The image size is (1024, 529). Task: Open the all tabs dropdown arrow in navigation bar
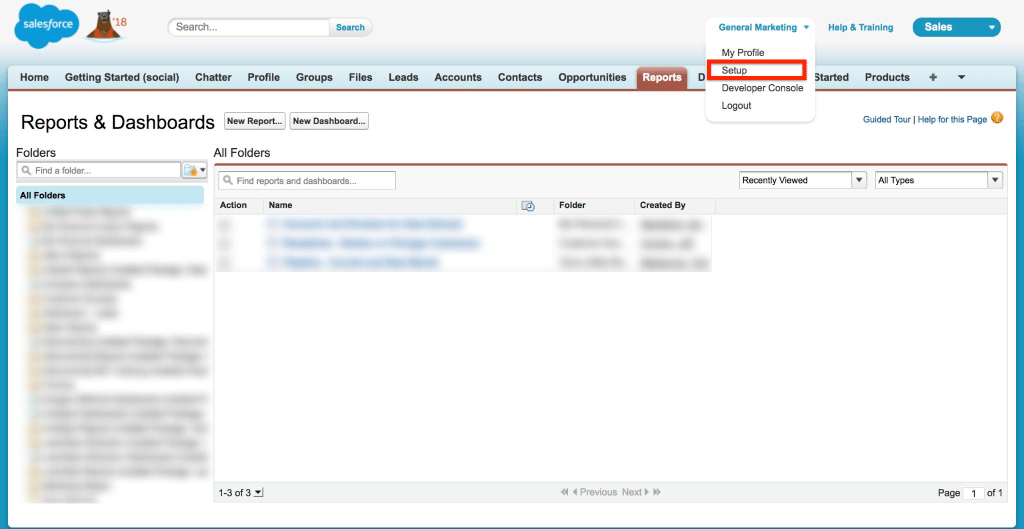pyautogui.click(x=961, y=77)
